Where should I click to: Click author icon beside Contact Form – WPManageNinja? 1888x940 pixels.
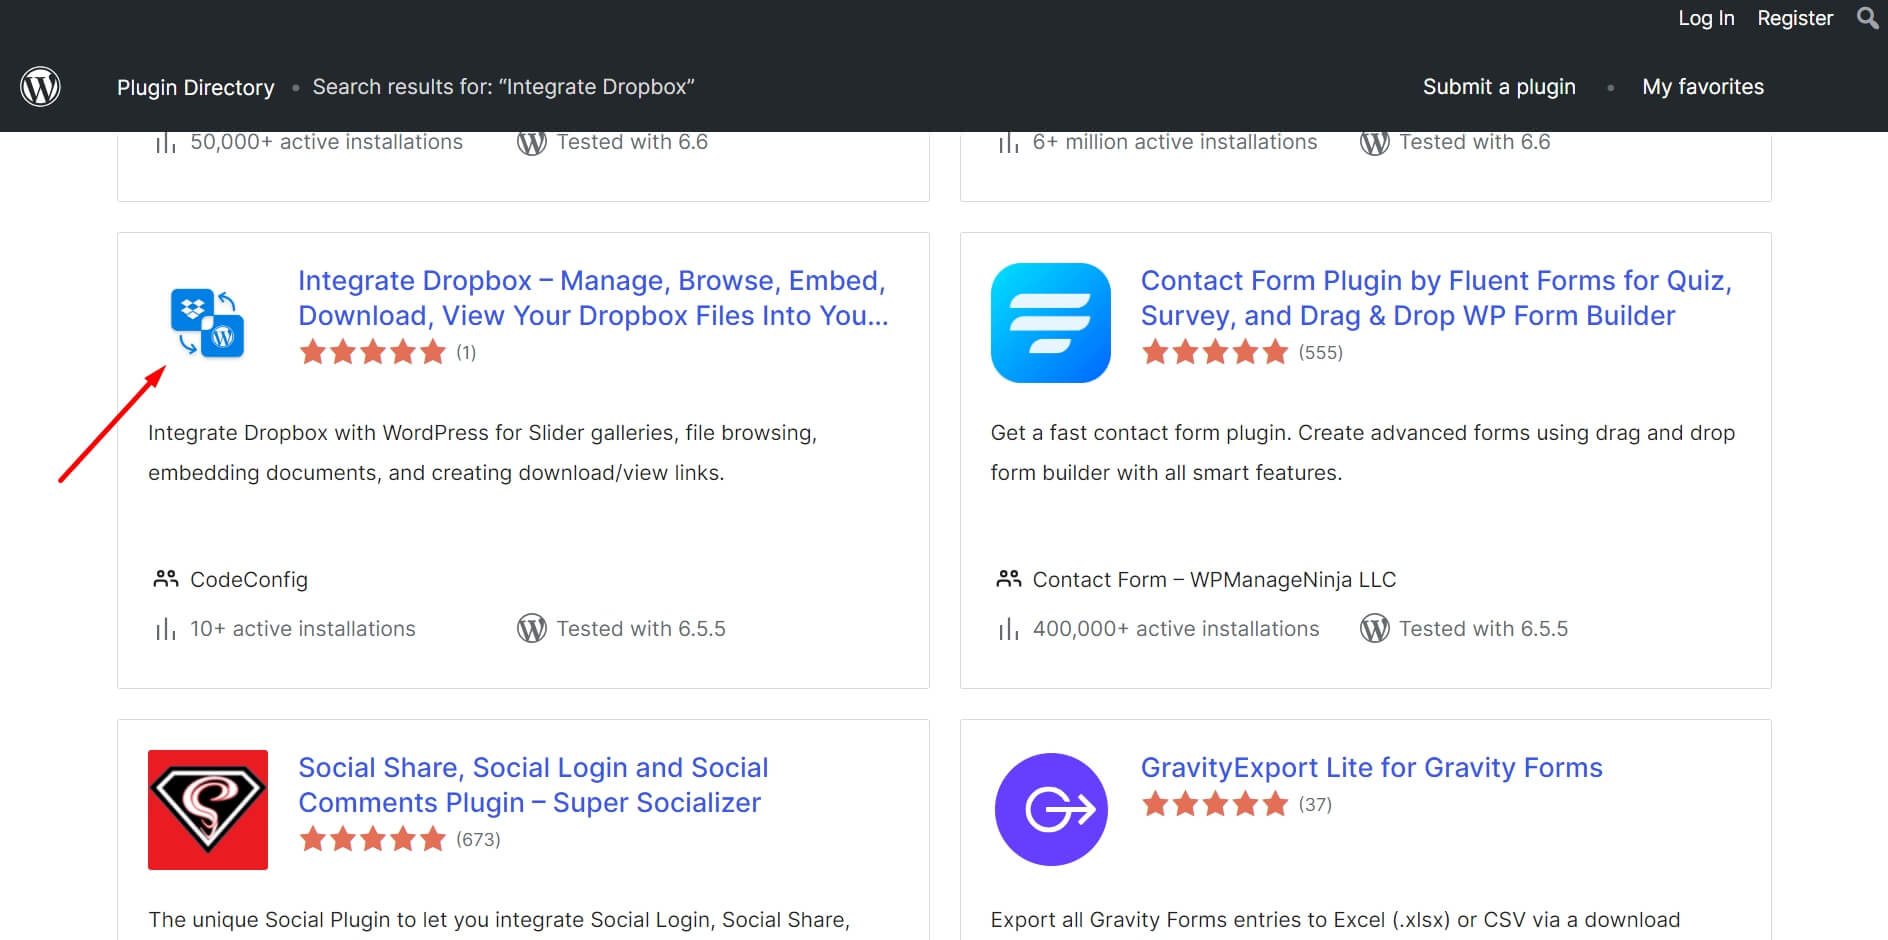pos(1008,579)
